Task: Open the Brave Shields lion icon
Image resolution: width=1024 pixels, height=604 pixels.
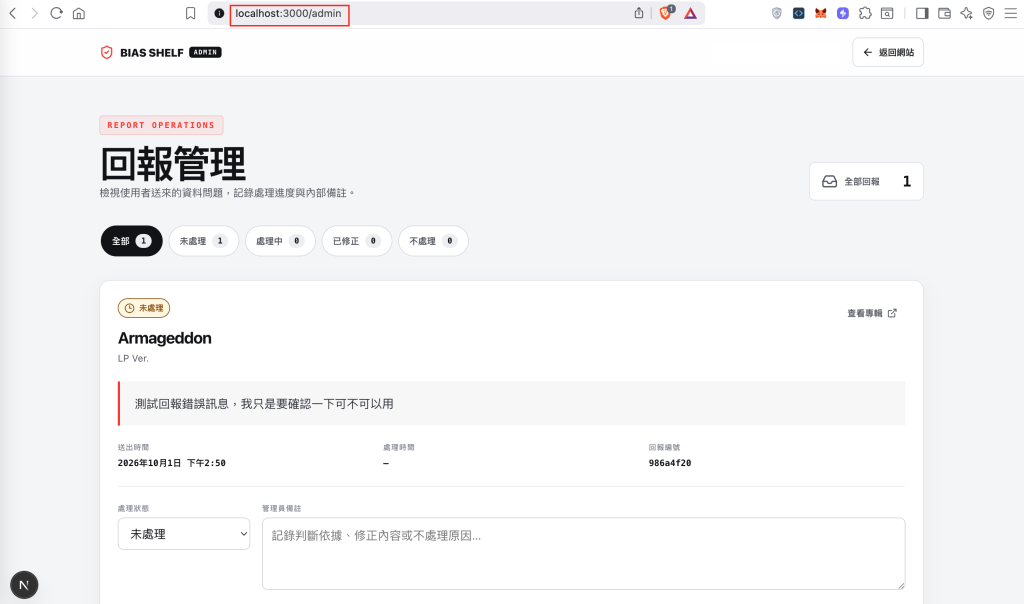Action: (x=665, y=13)
